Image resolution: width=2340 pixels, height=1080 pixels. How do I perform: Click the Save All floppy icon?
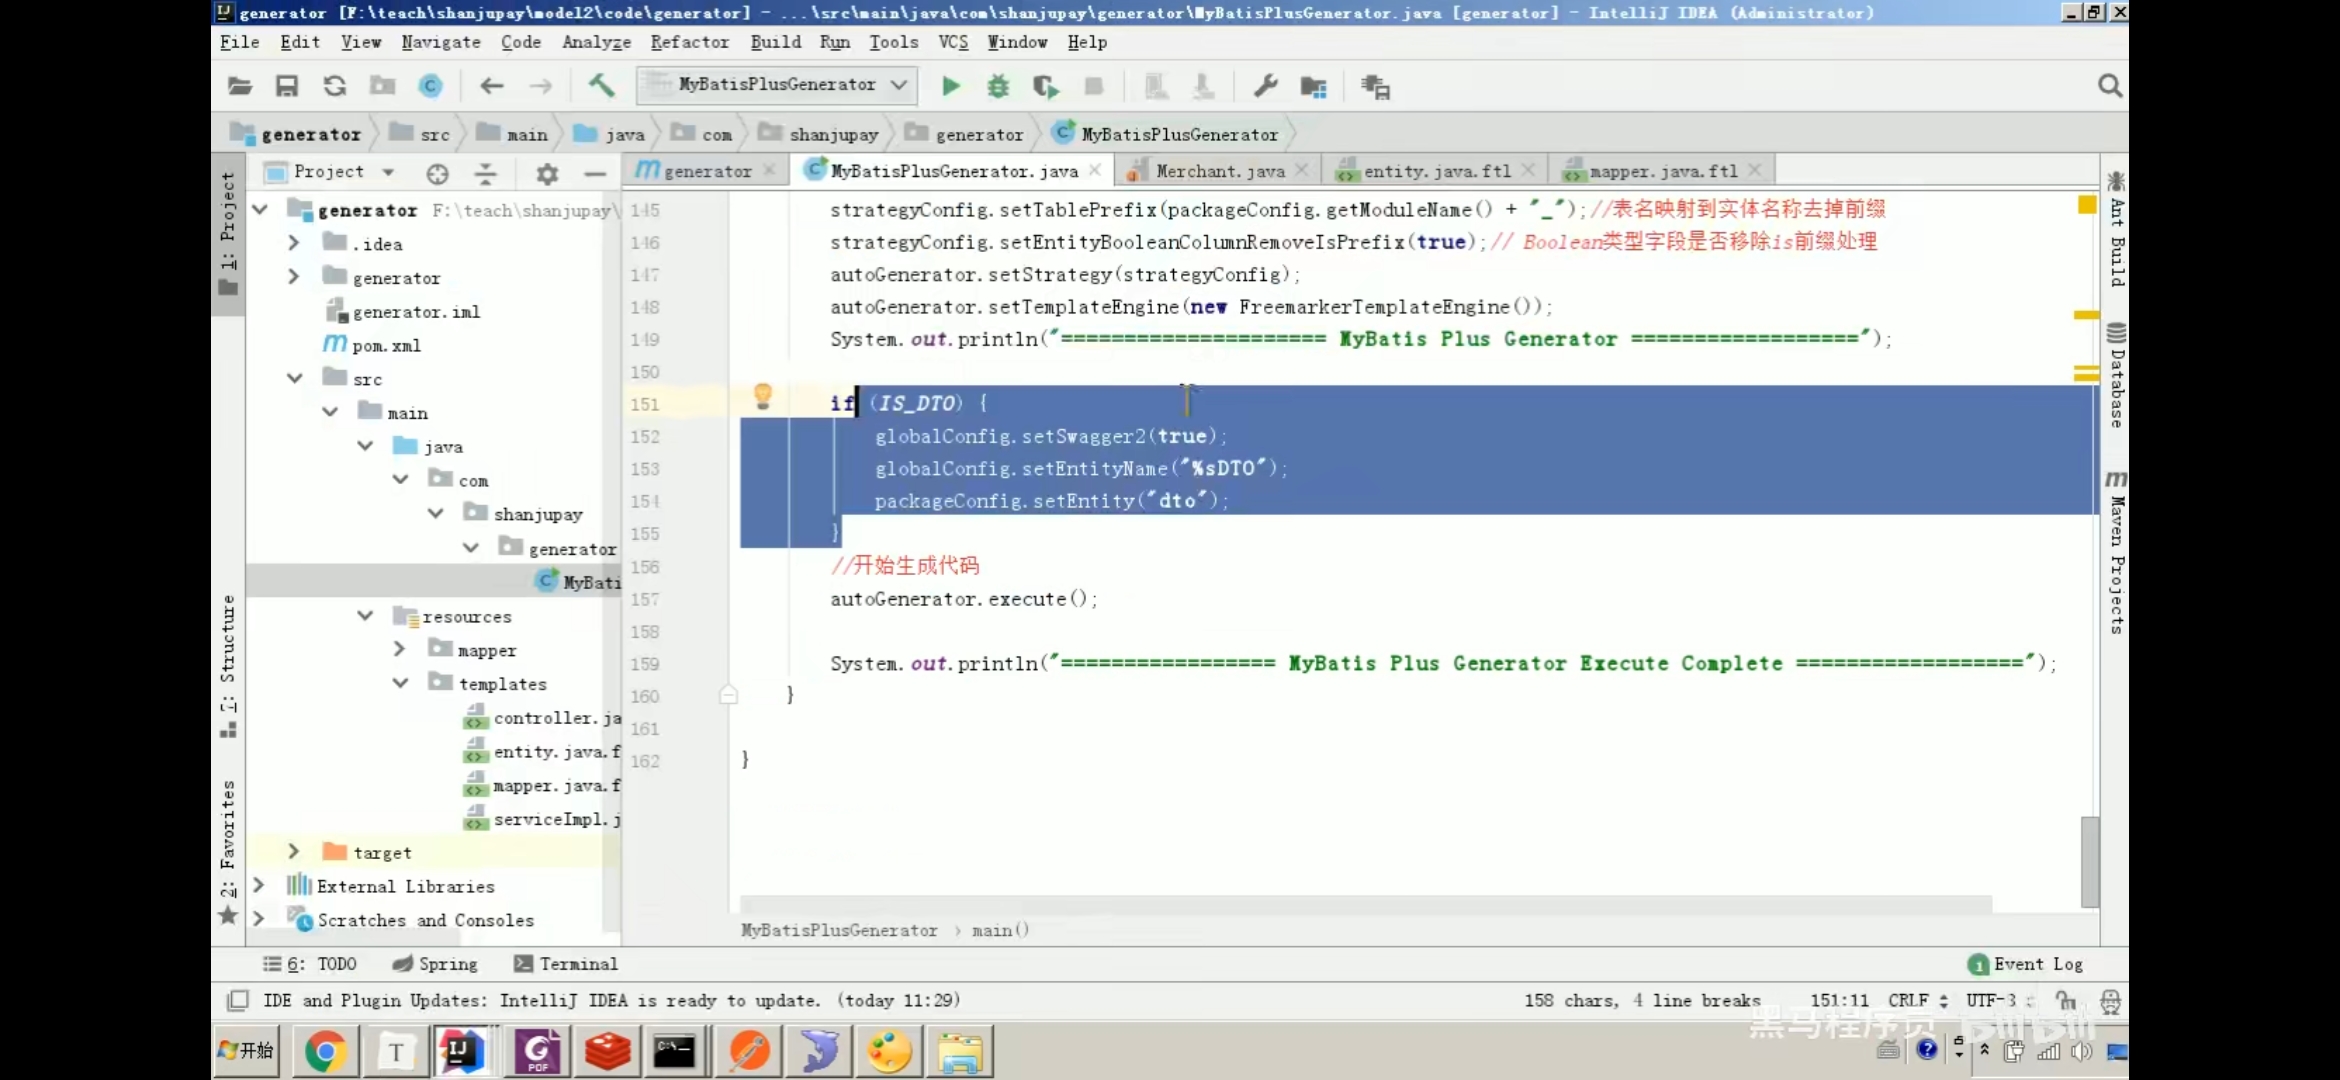[x=287, y=86]
